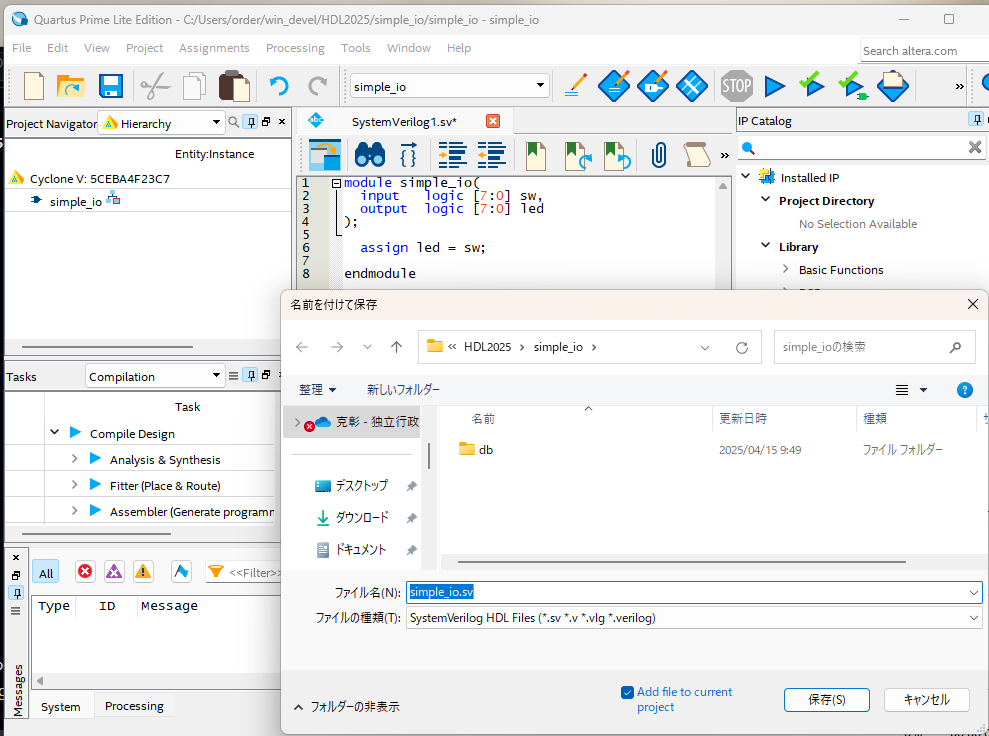The image size is (989, 736).
Task: Toggle bookmark icon in editor toolbar
Action: click(535, 155)
